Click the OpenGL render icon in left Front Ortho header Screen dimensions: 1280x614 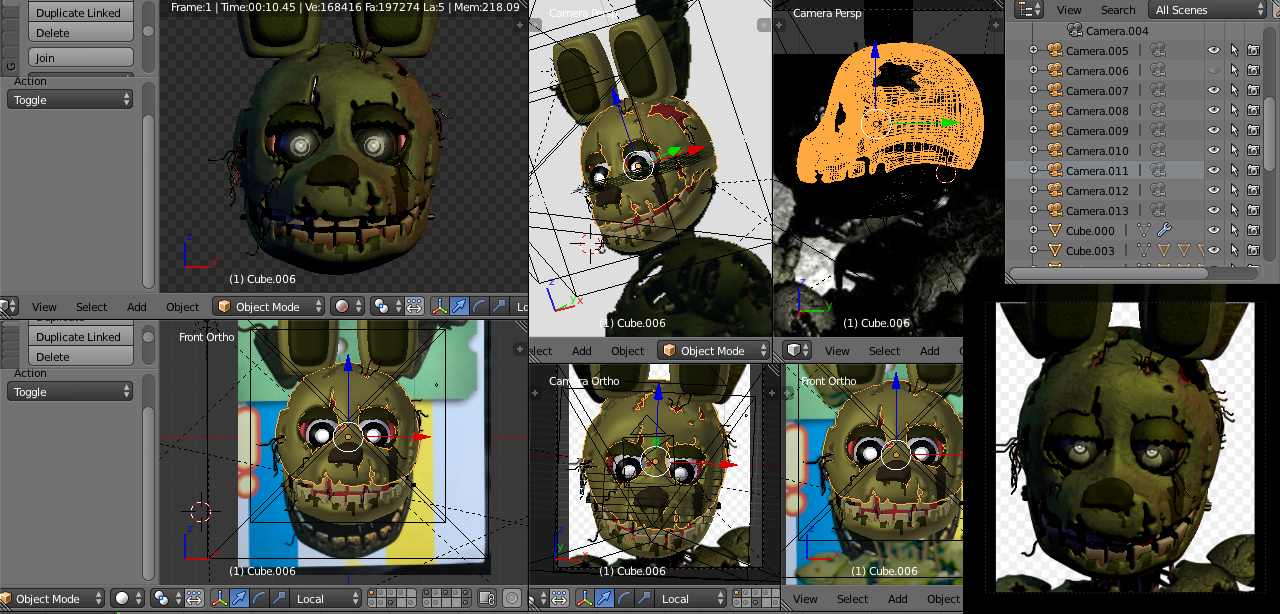(x=512, y=598)
